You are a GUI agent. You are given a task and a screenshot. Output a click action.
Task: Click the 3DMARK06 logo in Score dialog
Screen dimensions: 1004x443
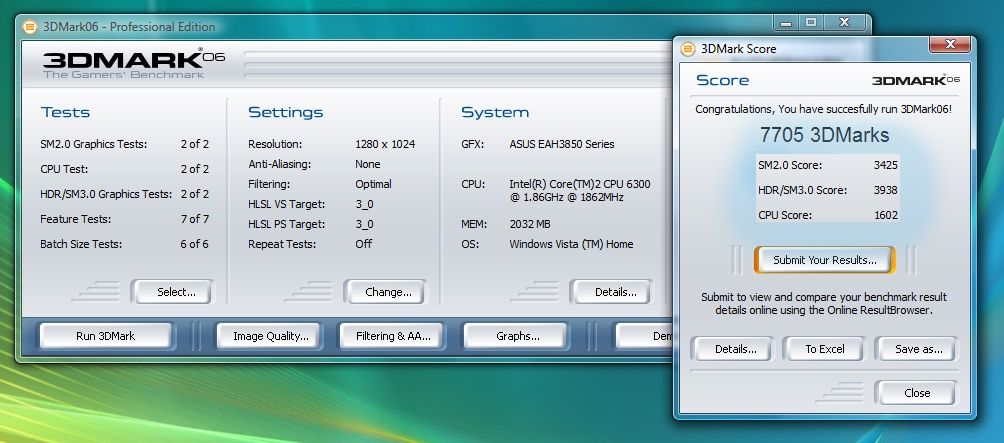click(x=916, y=80)
